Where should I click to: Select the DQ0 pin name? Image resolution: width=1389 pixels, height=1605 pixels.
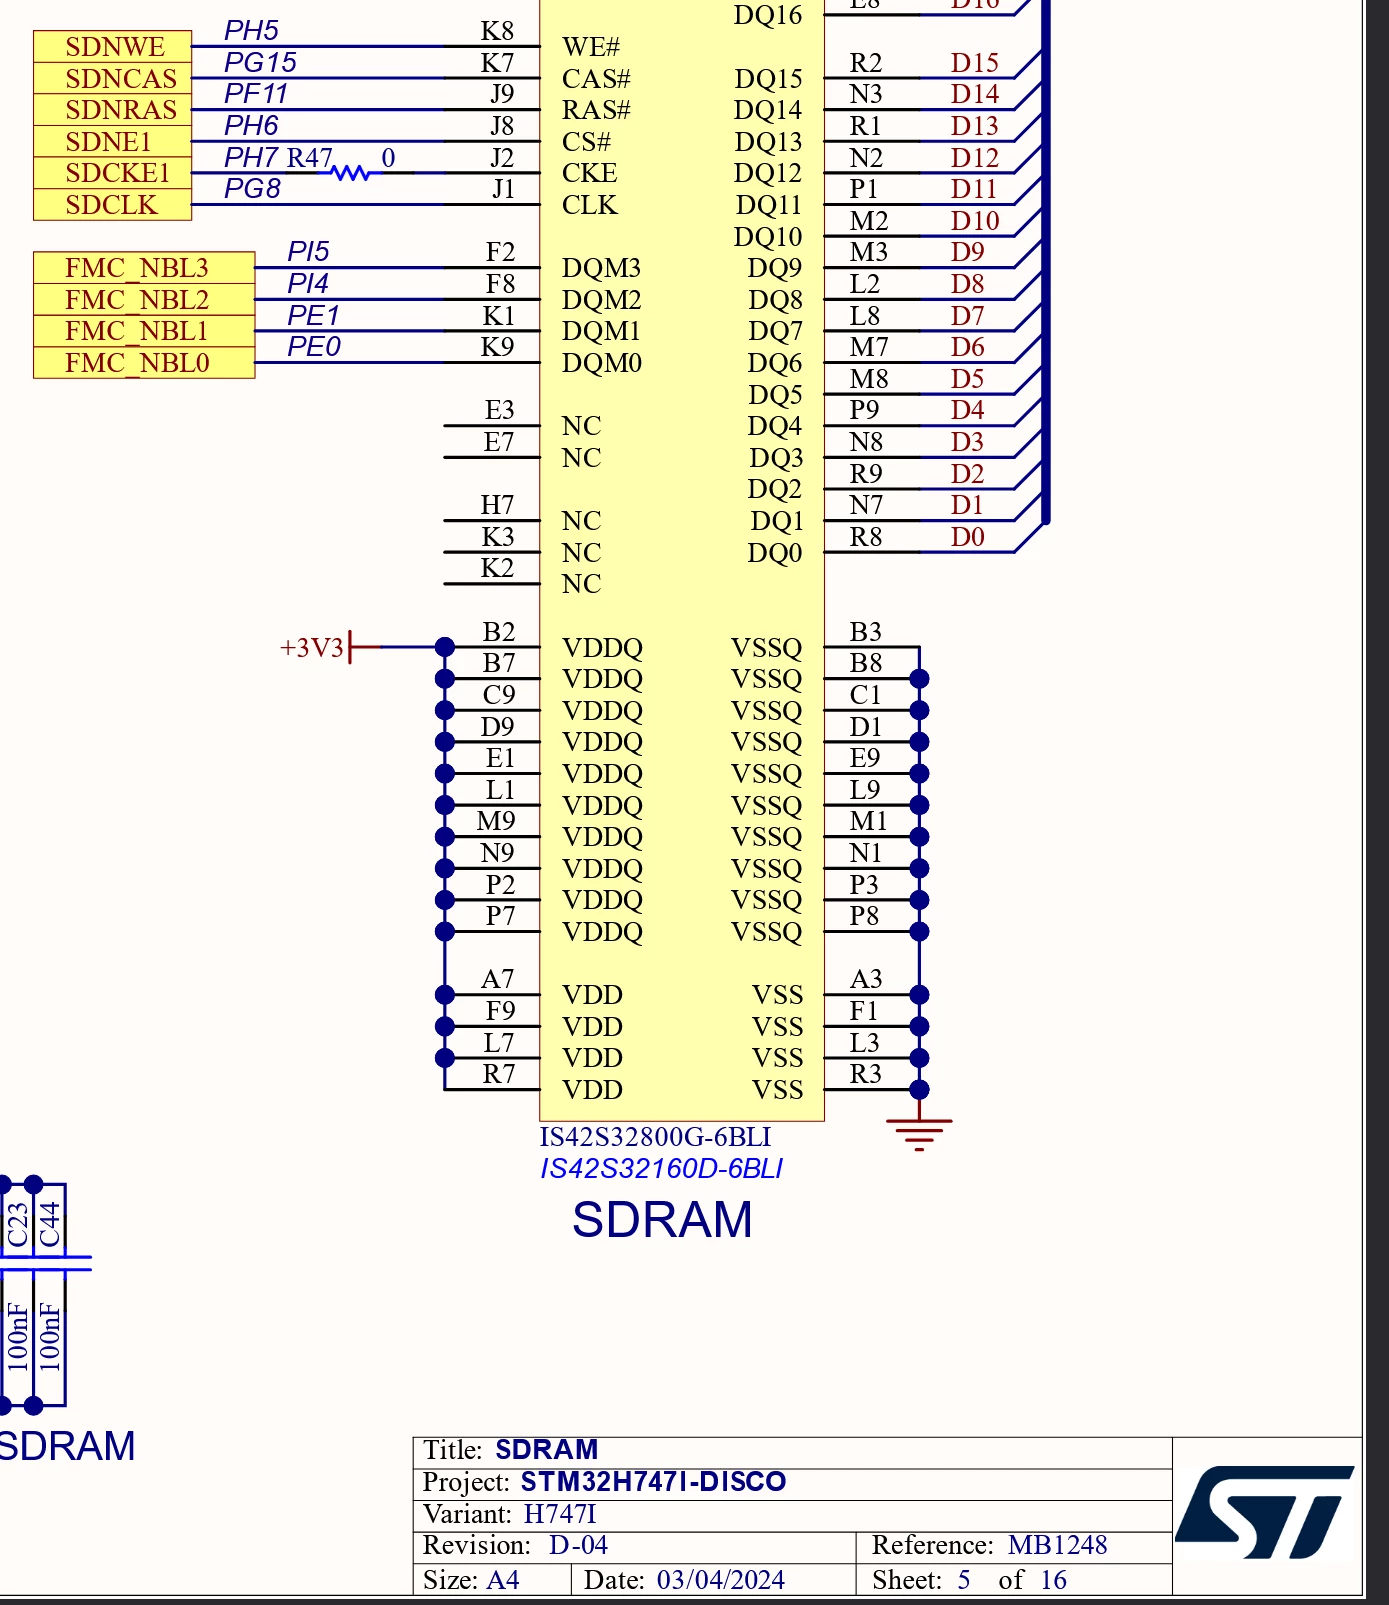pyautogui.click(x=775, y=553)
